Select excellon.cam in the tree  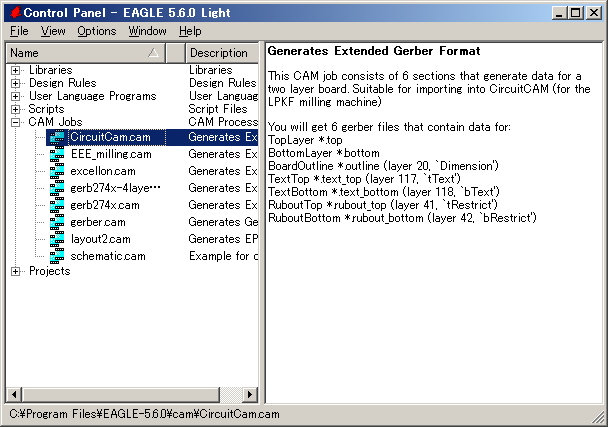tap(103, 171)
